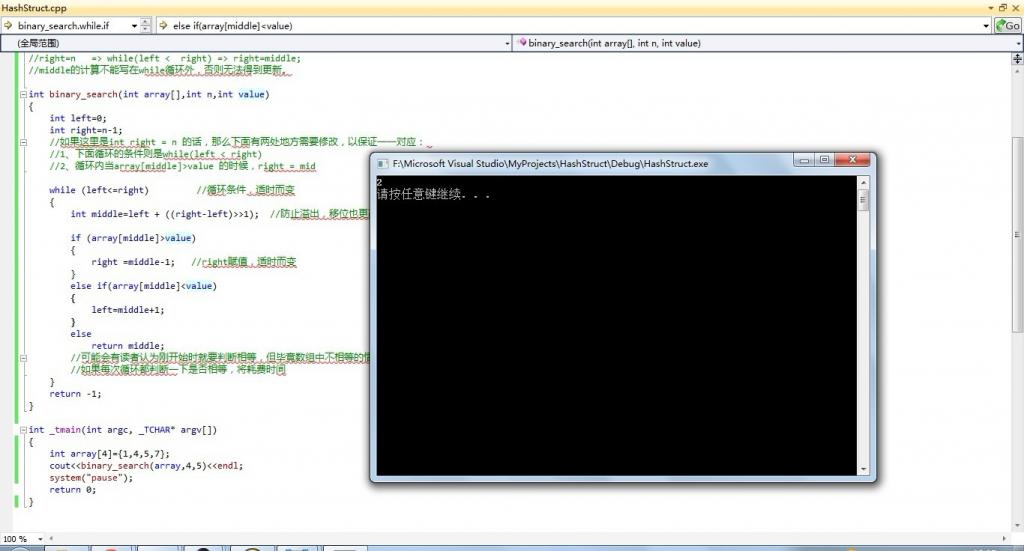Click the arrow icon beside binary_search.while.if
The width and height of the screenshot is (1024, 551).
(x=9, y=25)
